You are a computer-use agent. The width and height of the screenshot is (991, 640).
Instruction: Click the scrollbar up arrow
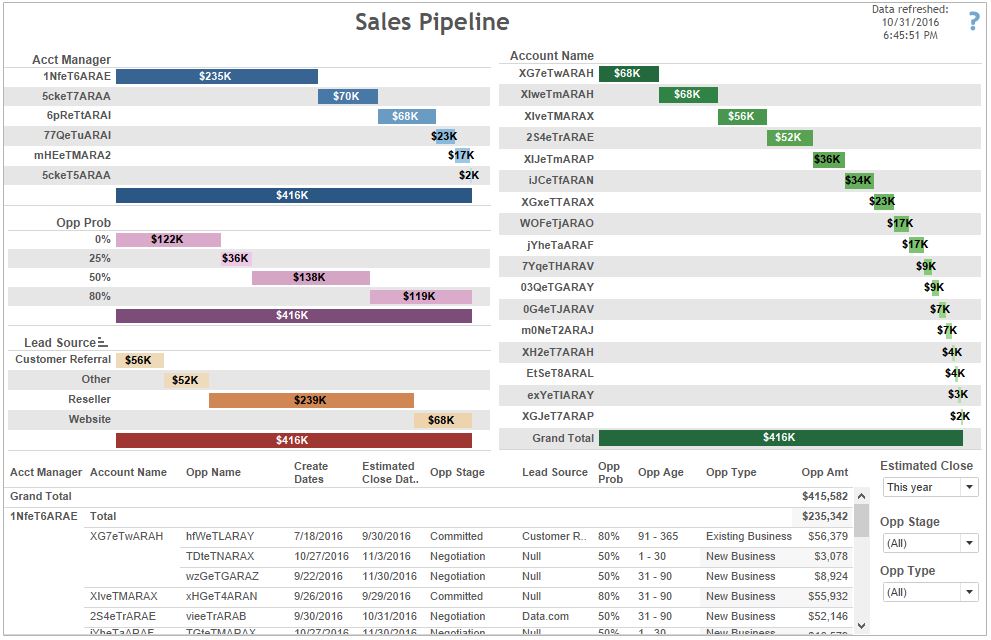861,497
